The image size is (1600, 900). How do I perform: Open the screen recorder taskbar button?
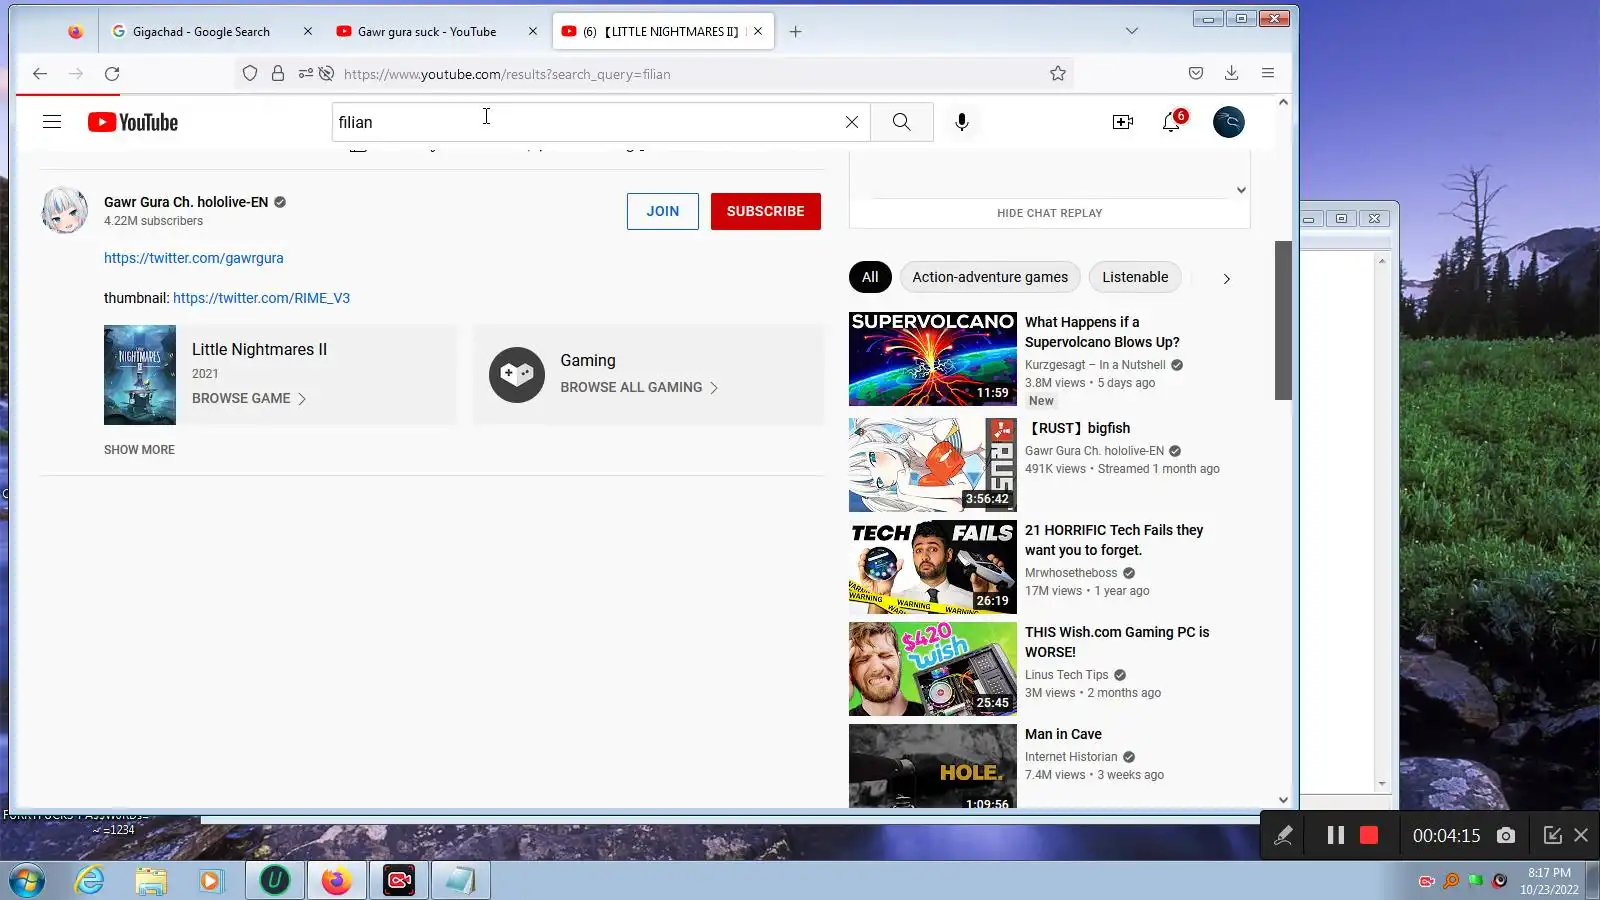tap(399, 881)
